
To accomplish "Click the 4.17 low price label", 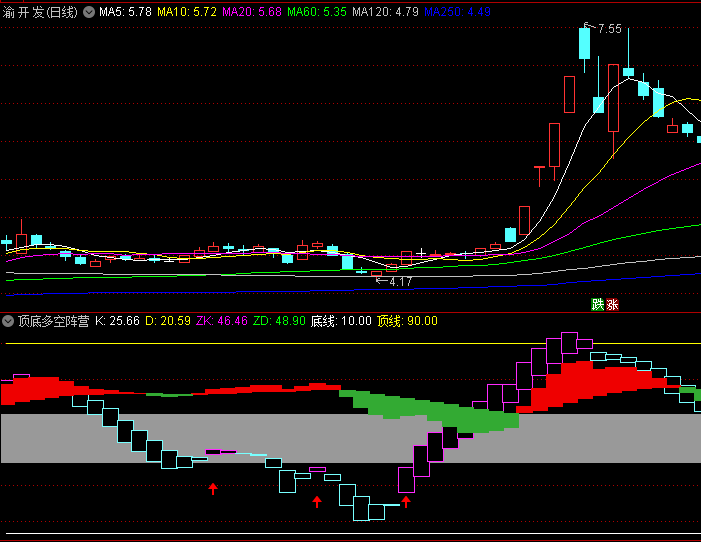I will (400, 282).
